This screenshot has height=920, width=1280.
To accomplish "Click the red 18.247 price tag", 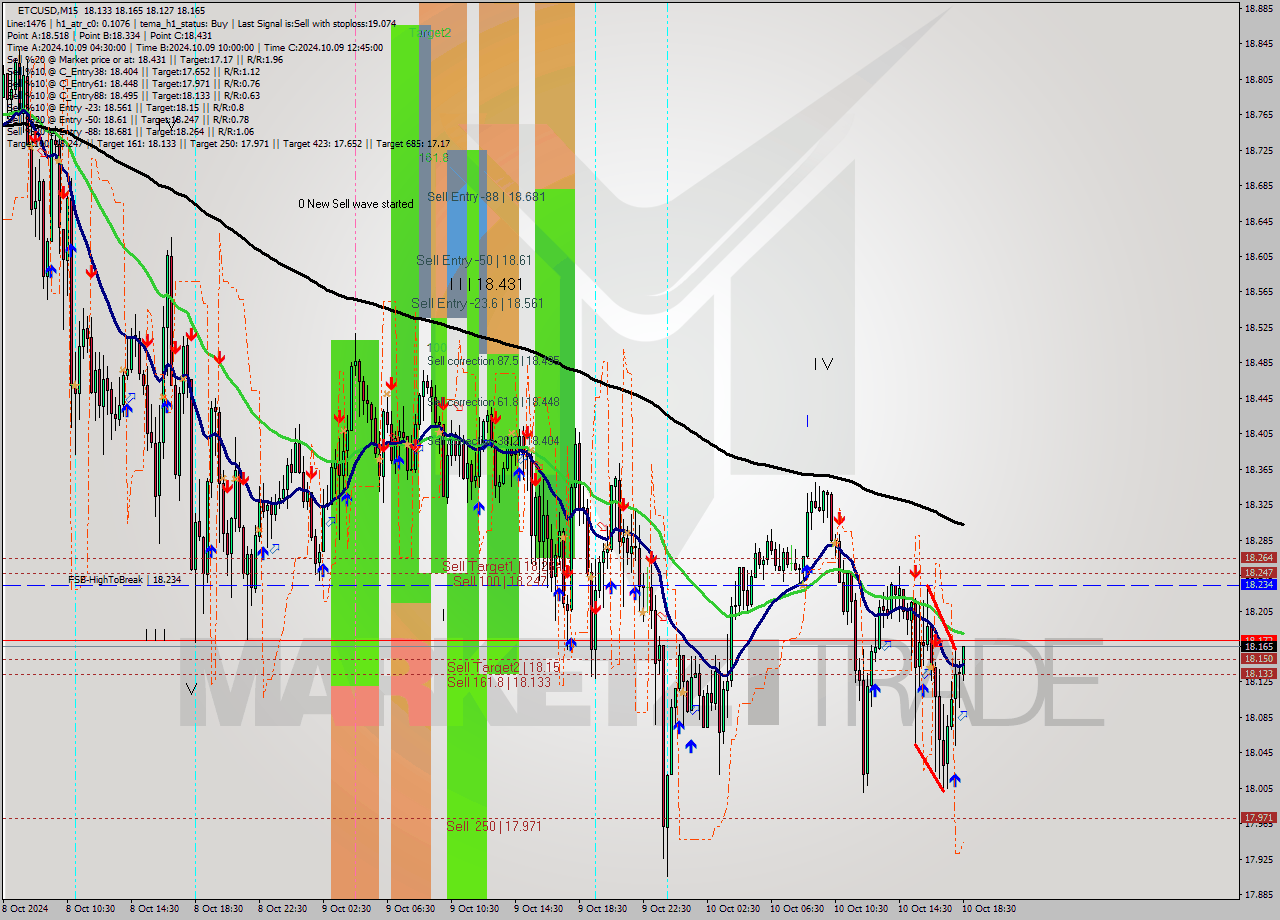I will 1258,573.
